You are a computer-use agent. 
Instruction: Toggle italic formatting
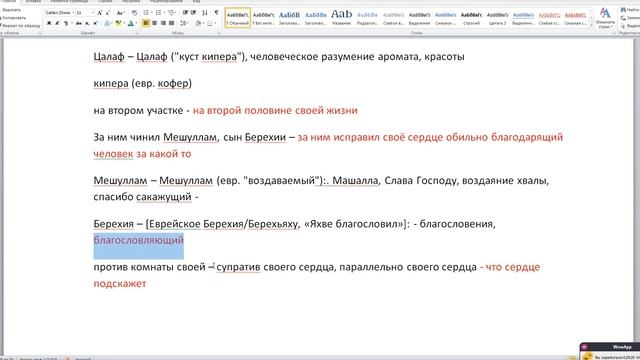57,23
